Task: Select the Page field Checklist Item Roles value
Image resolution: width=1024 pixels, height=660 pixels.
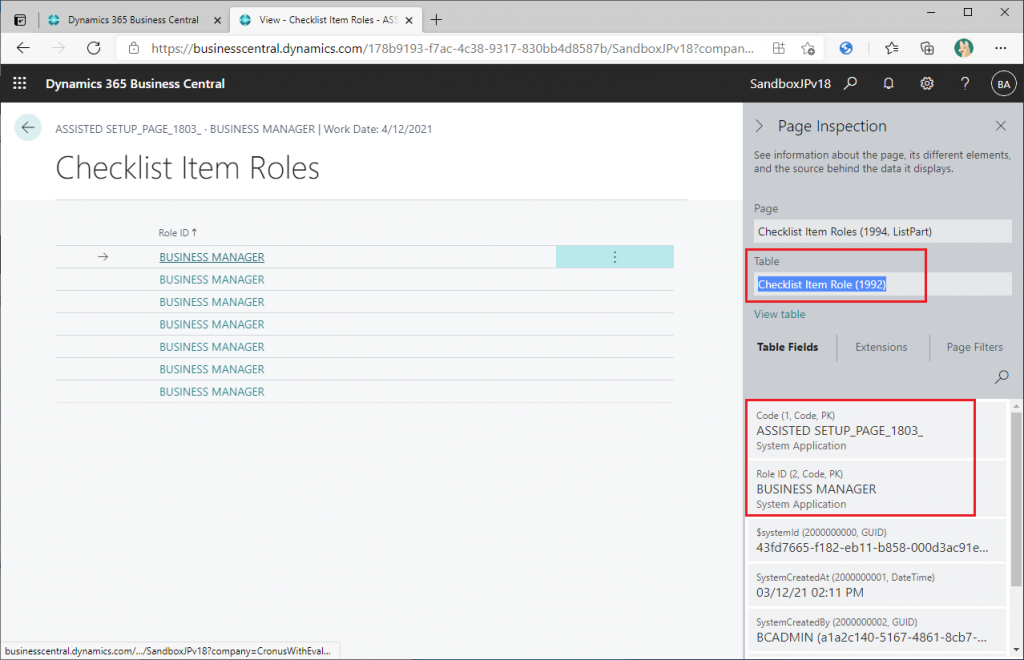Action: point(882,232)
